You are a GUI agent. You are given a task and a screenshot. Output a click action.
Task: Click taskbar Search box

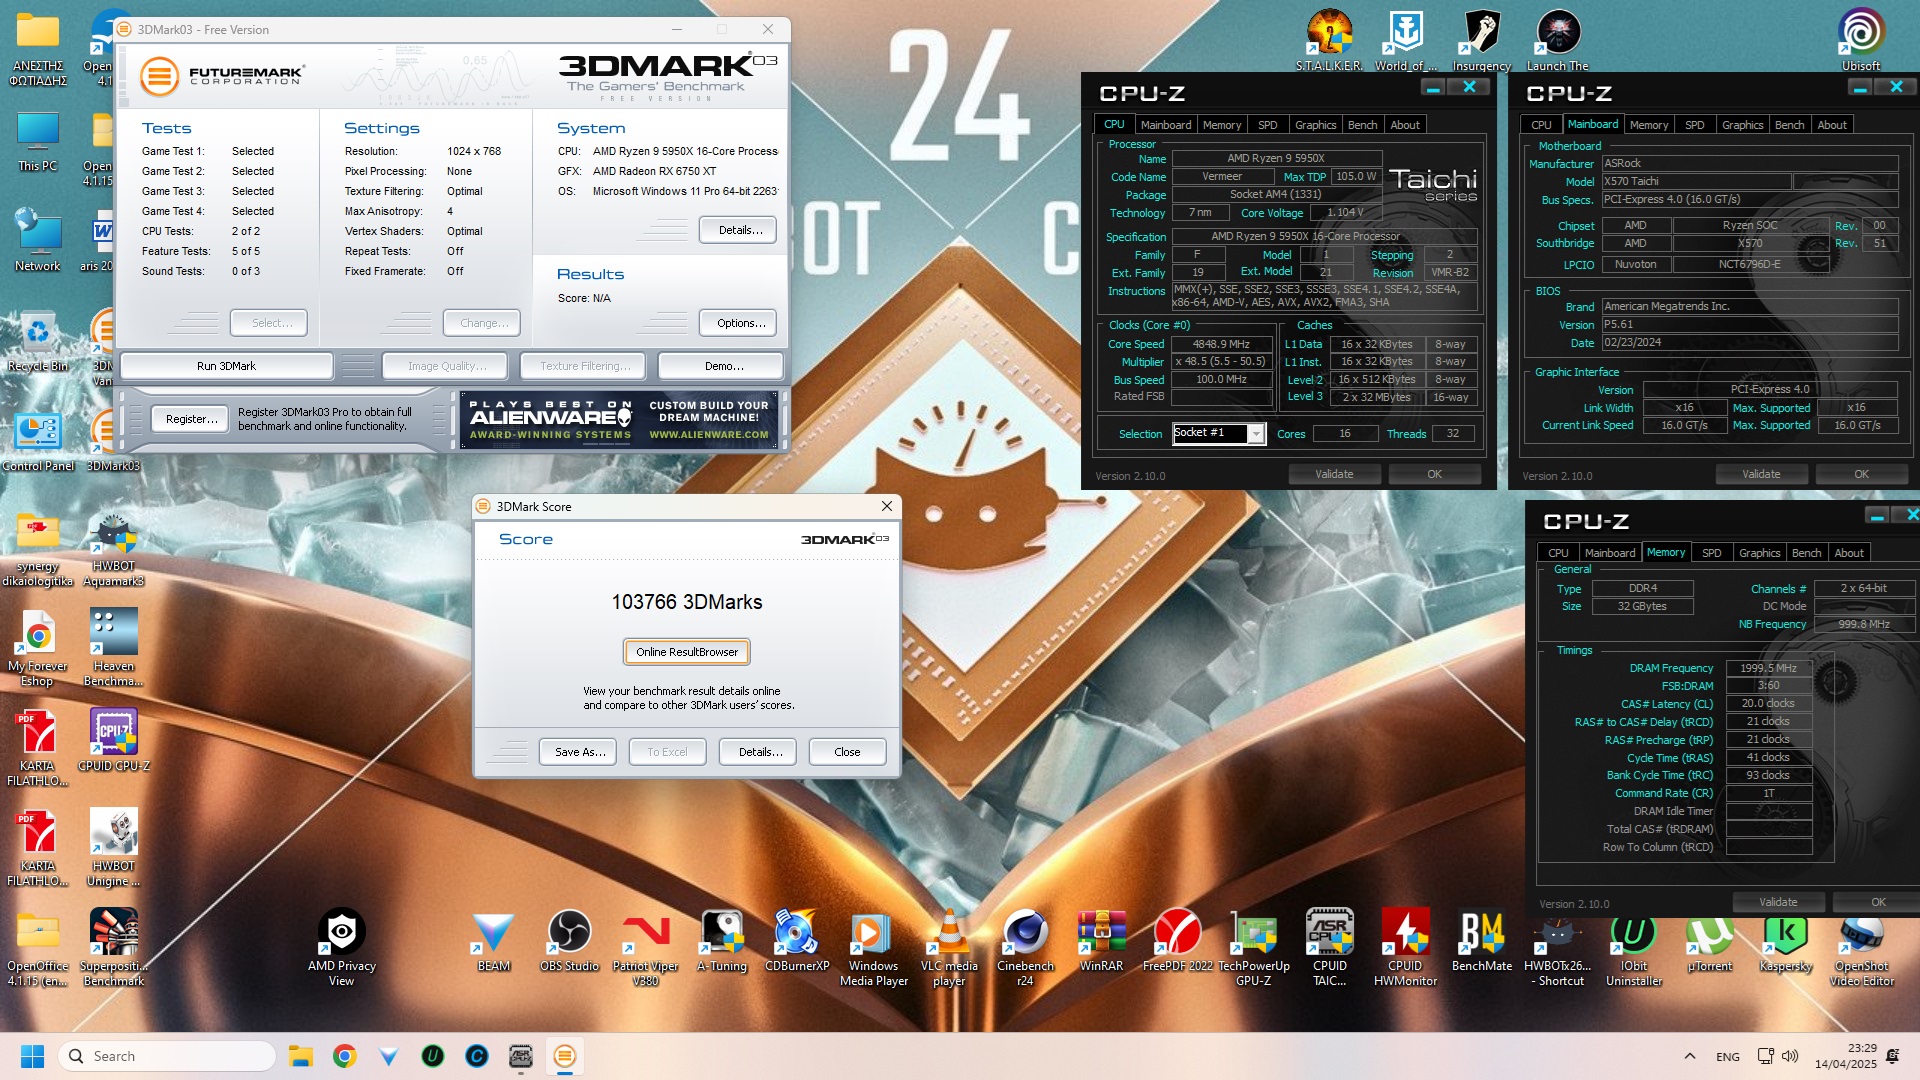pyautogui.click(x=167, y=1056)
